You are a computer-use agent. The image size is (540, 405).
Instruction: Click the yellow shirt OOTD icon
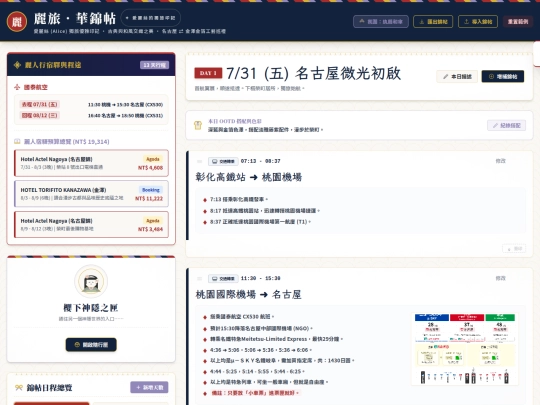(198, 125)
